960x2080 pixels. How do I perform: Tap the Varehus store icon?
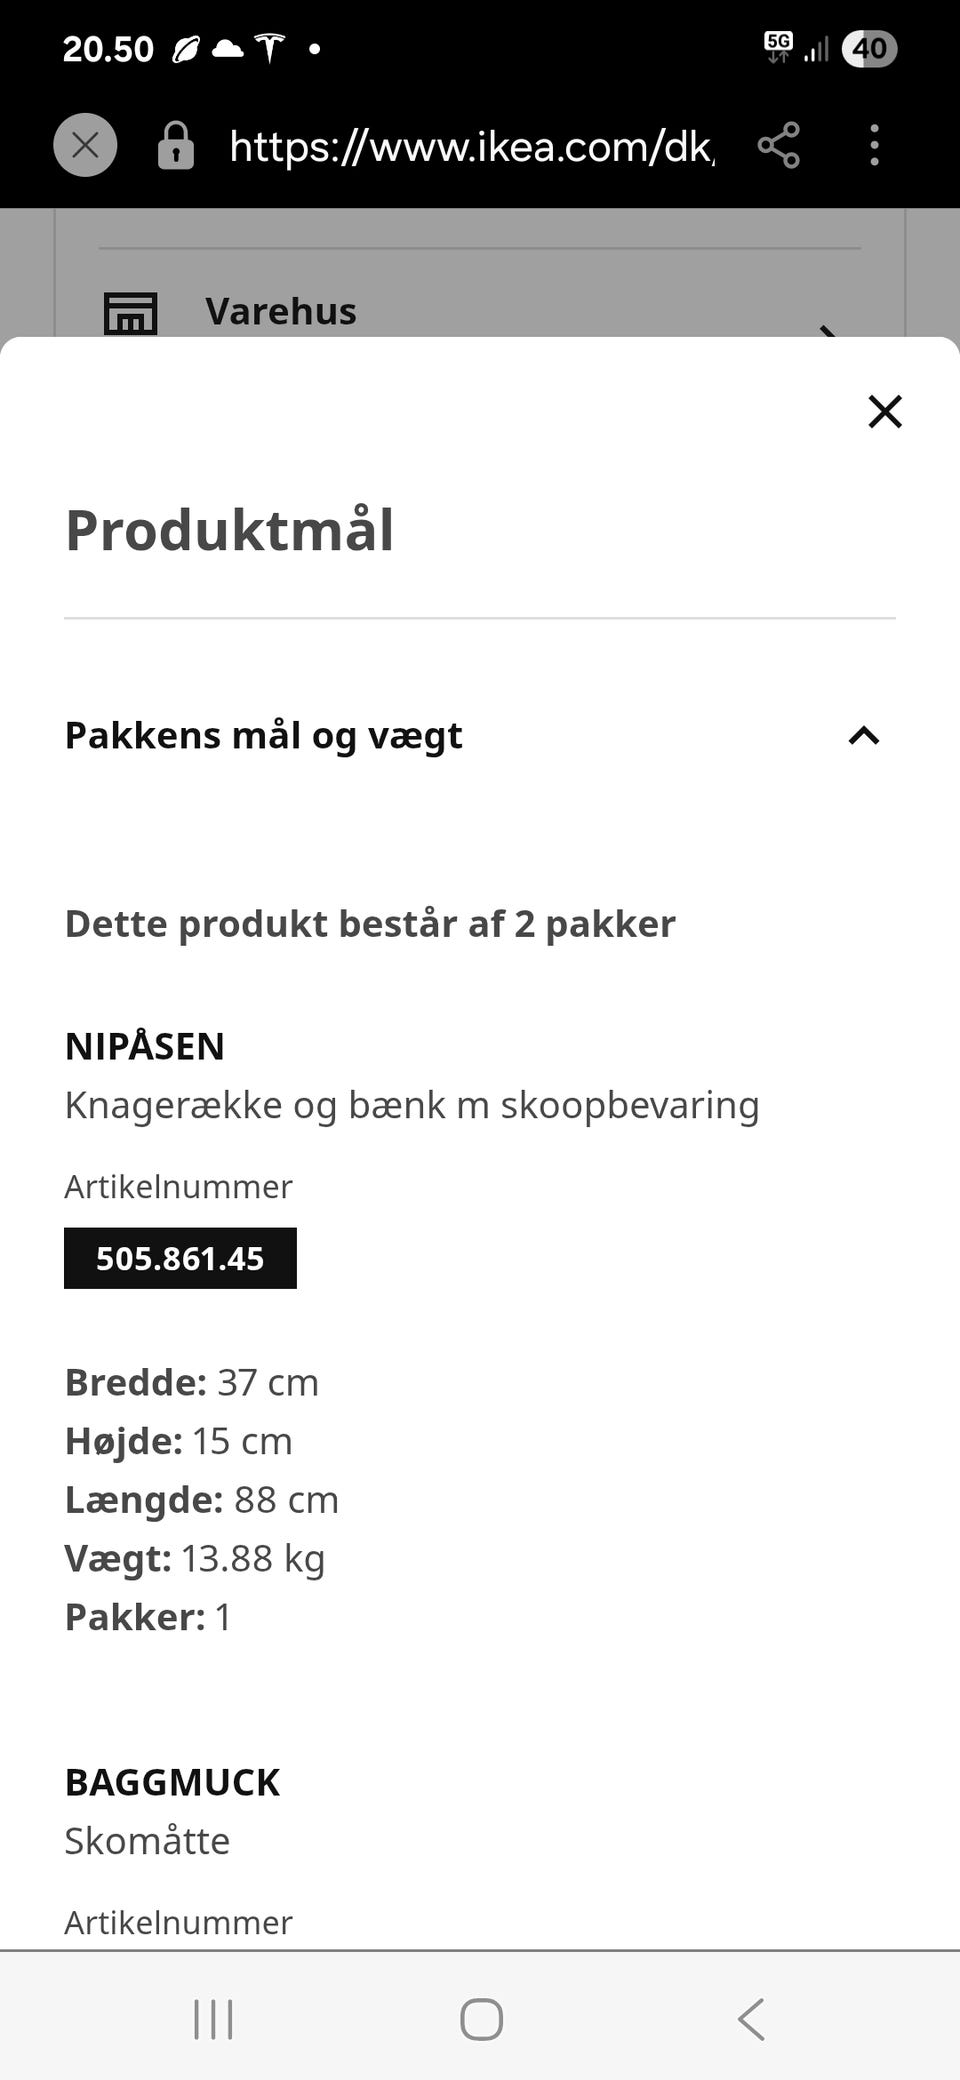(131, 313)
